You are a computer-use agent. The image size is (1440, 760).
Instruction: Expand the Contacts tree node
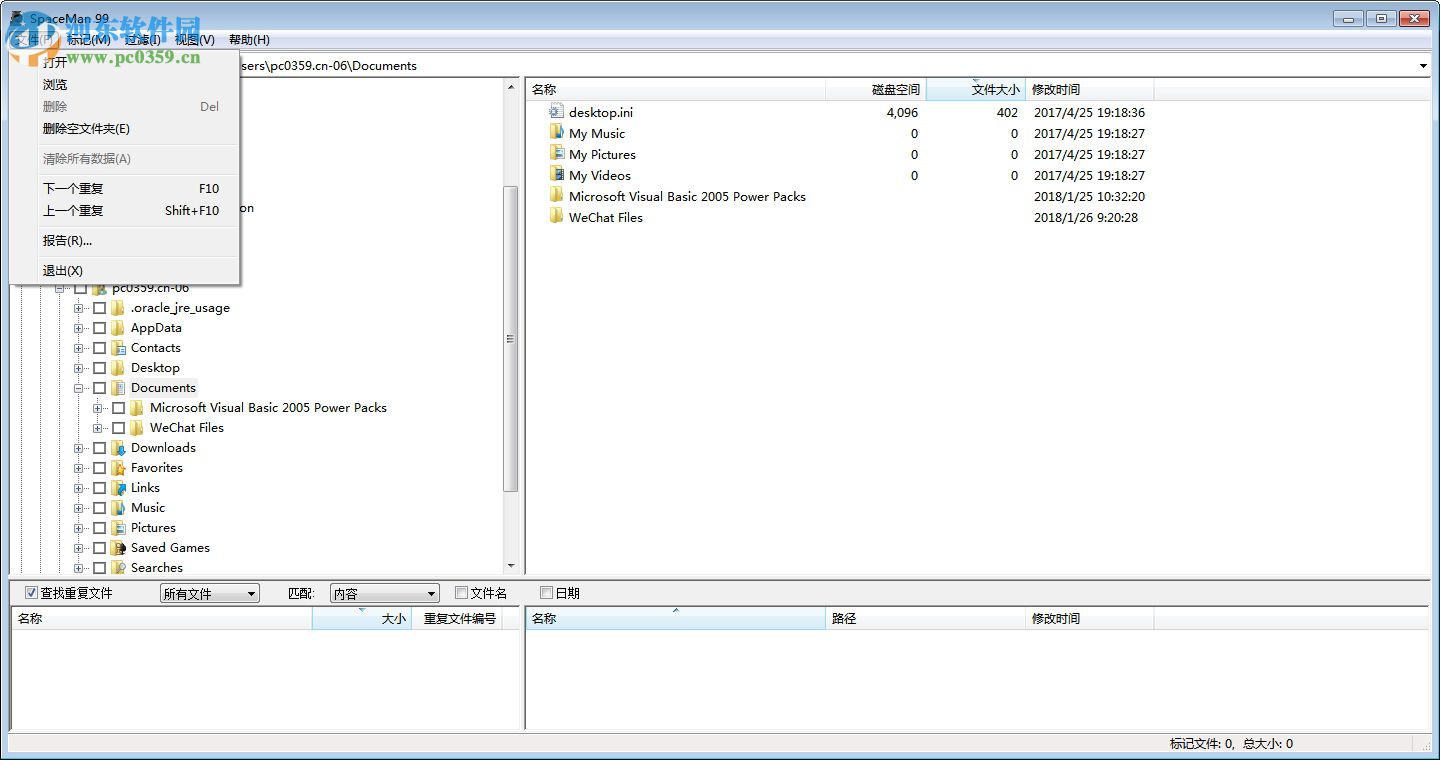tap(79, 348)
